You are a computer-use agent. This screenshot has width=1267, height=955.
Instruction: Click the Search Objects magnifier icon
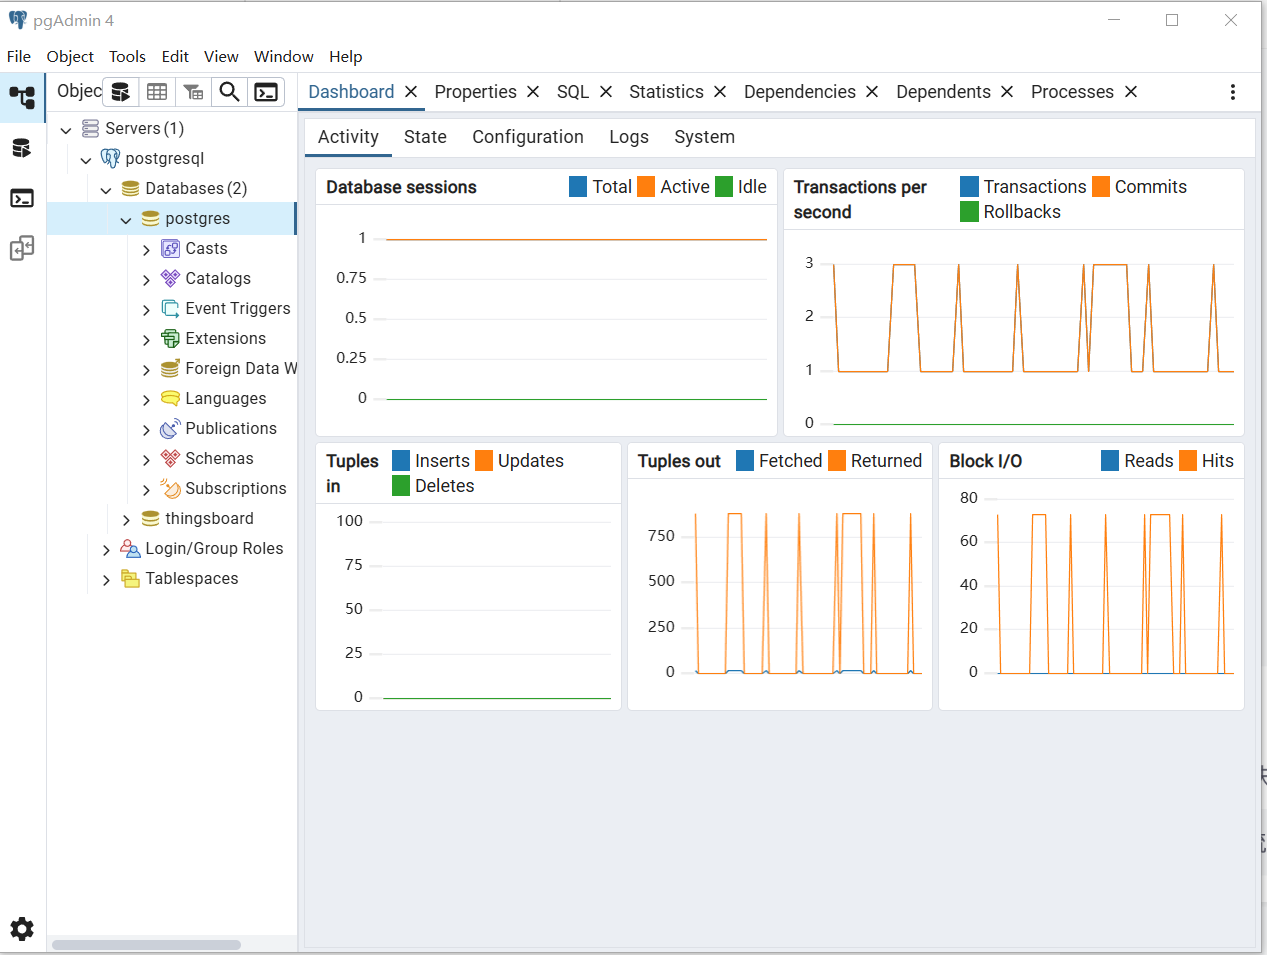pyautogui.click(x=229, y=92)
